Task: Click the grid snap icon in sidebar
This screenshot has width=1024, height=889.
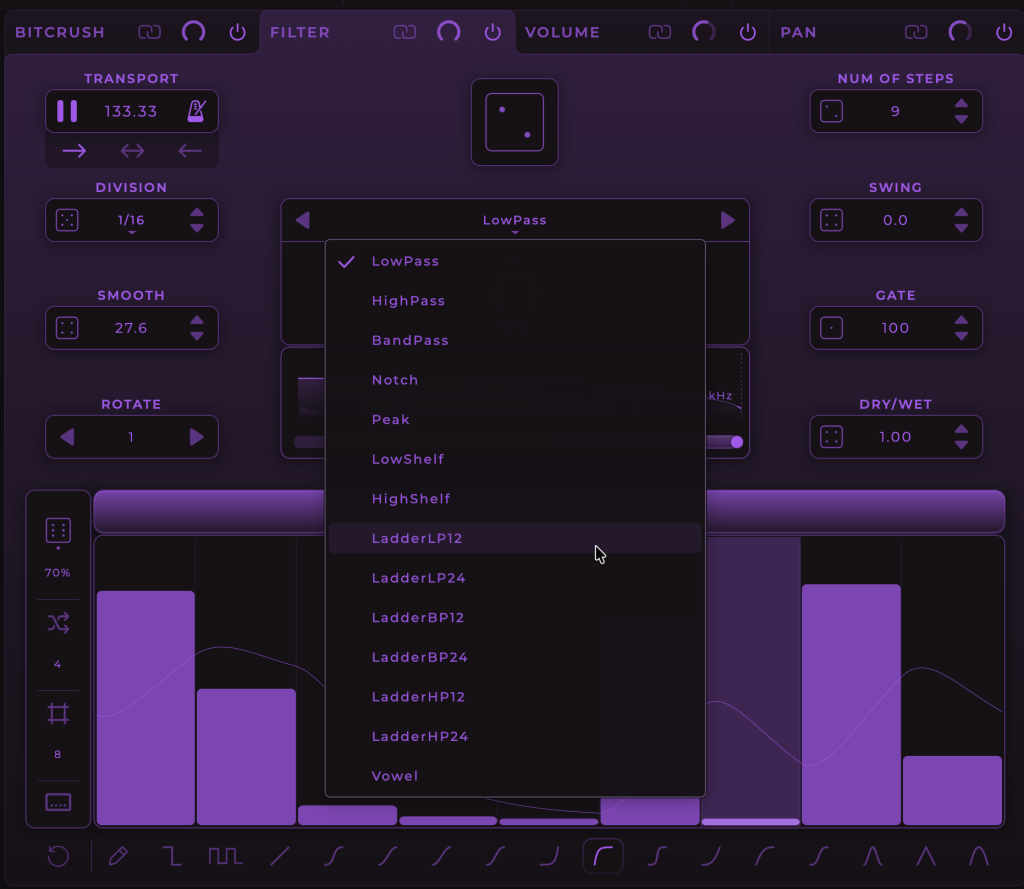Action: pyautogui.click(x=58, y=714)
